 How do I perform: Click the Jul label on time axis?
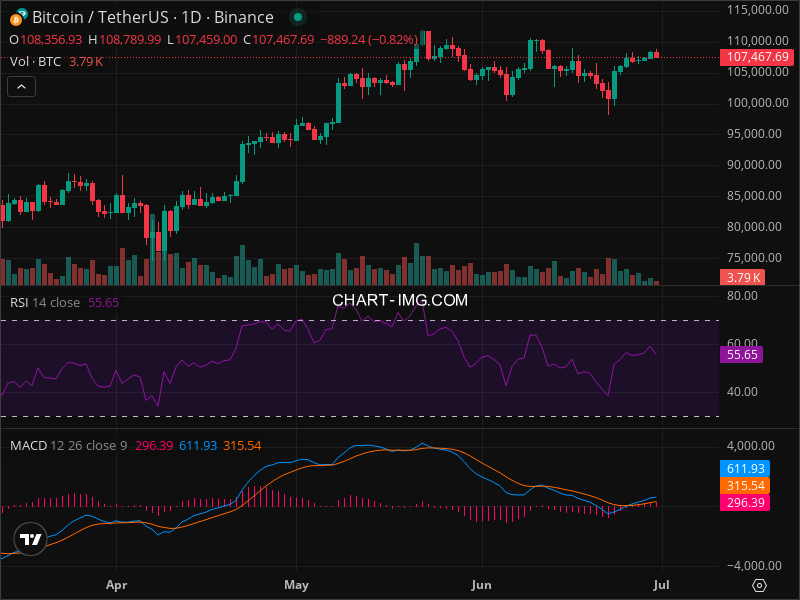[x=662, y=585]
